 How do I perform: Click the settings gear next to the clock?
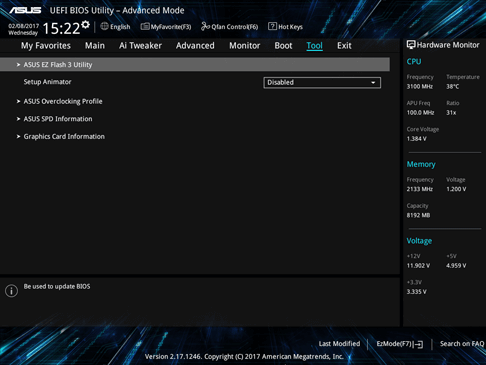tap(86, 25)
